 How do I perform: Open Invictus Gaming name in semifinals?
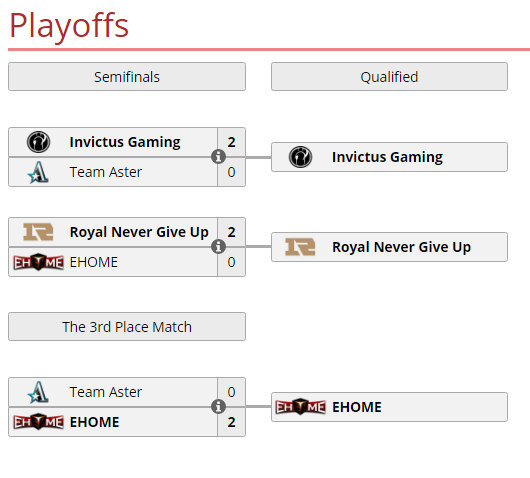125,142
